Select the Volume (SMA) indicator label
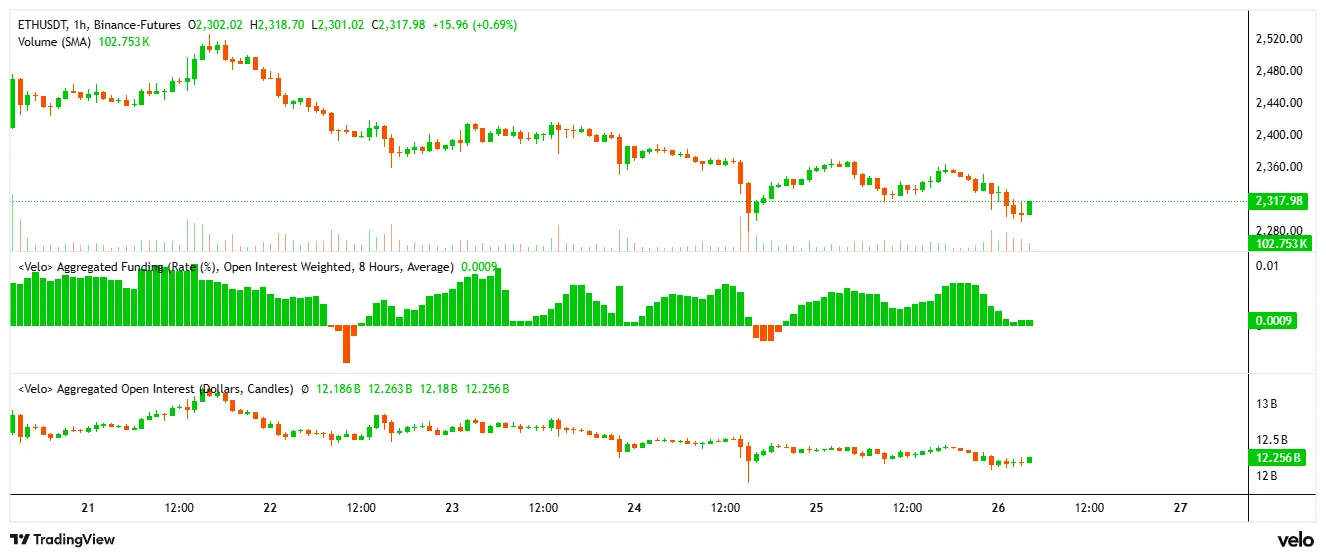 pos(55,42)
